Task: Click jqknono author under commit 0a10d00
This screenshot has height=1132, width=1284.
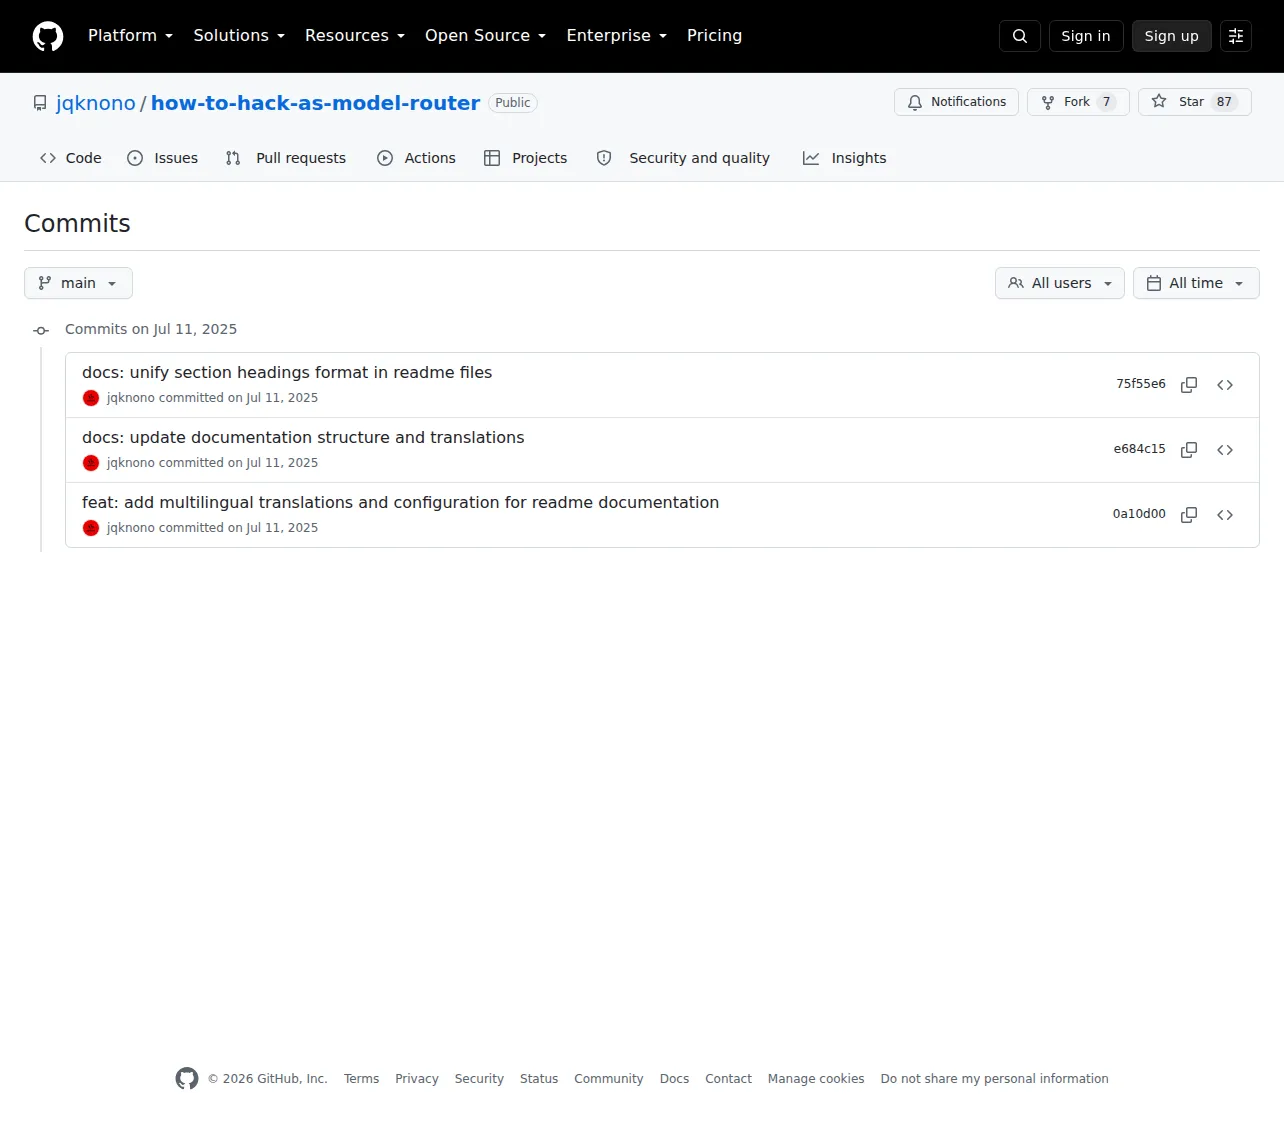Action: tap(131, 528)
